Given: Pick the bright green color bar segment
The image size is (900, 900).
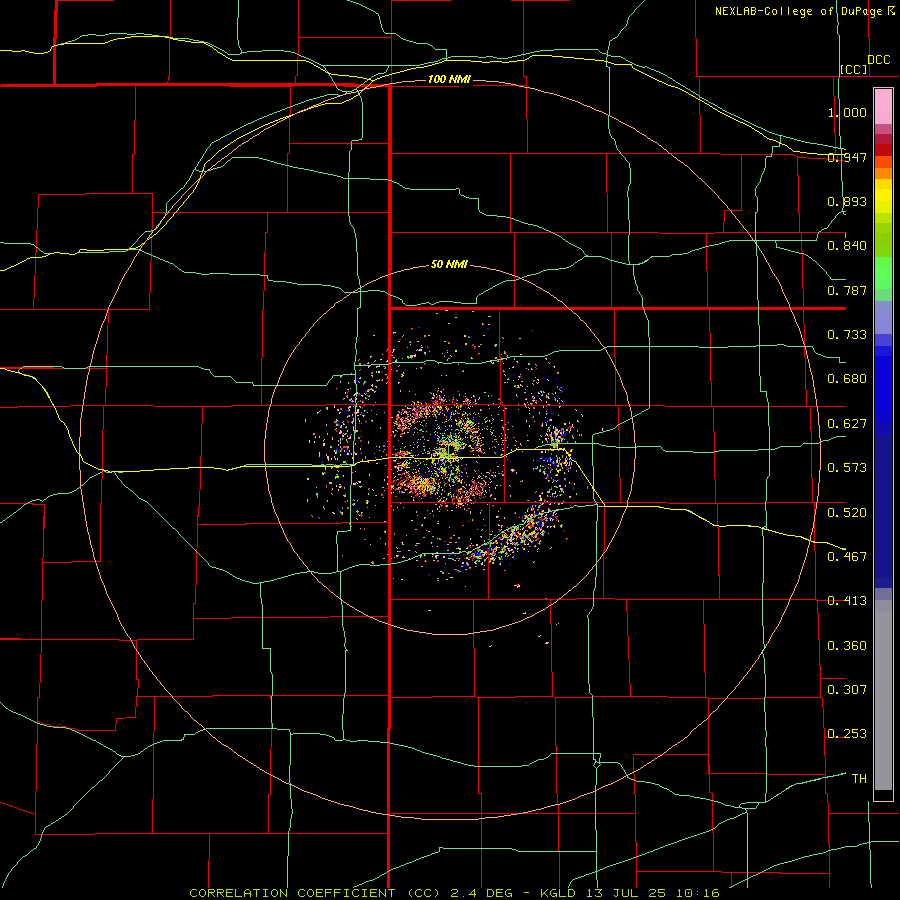Looking at the screenshot, I should [883, 273].
